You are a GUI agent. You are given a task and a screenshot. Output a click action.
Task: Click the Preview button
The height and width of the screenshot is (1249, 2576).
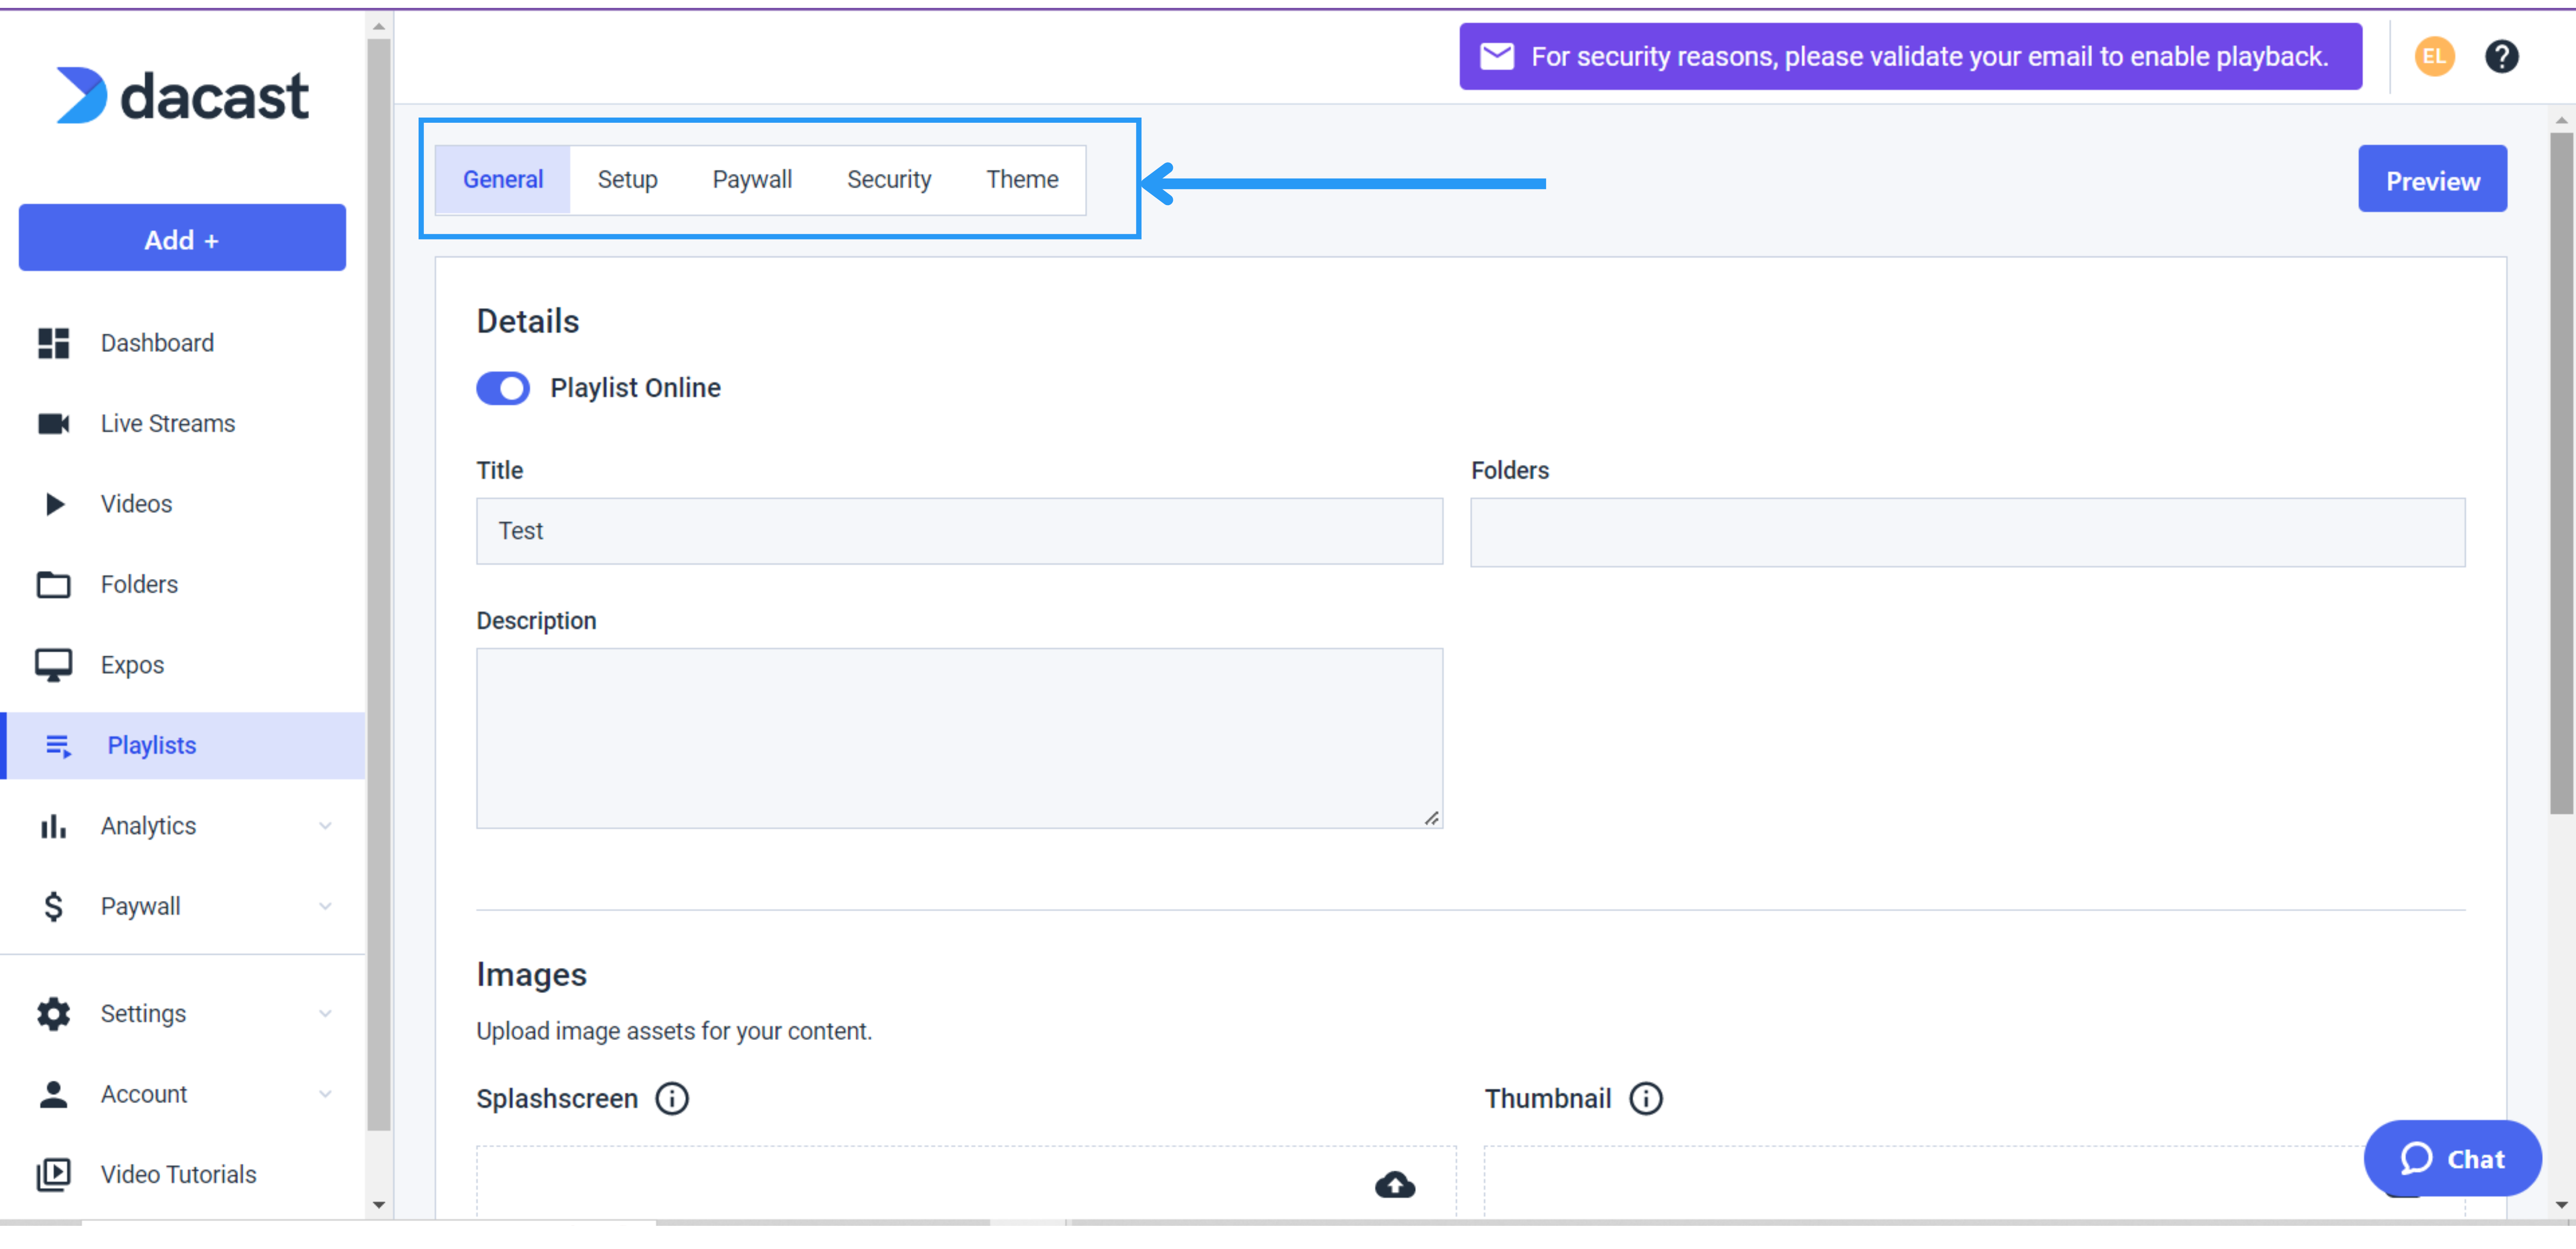click(x=2432, y=179)
